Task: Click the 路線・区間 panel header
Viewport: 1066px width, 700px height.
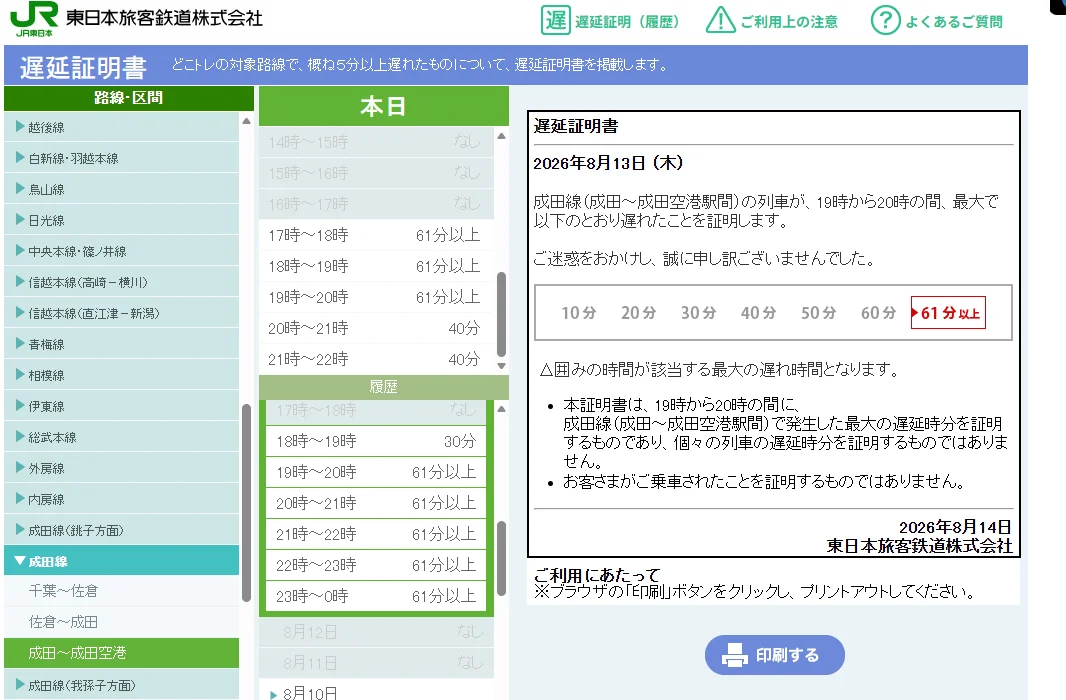Action: 128,98
